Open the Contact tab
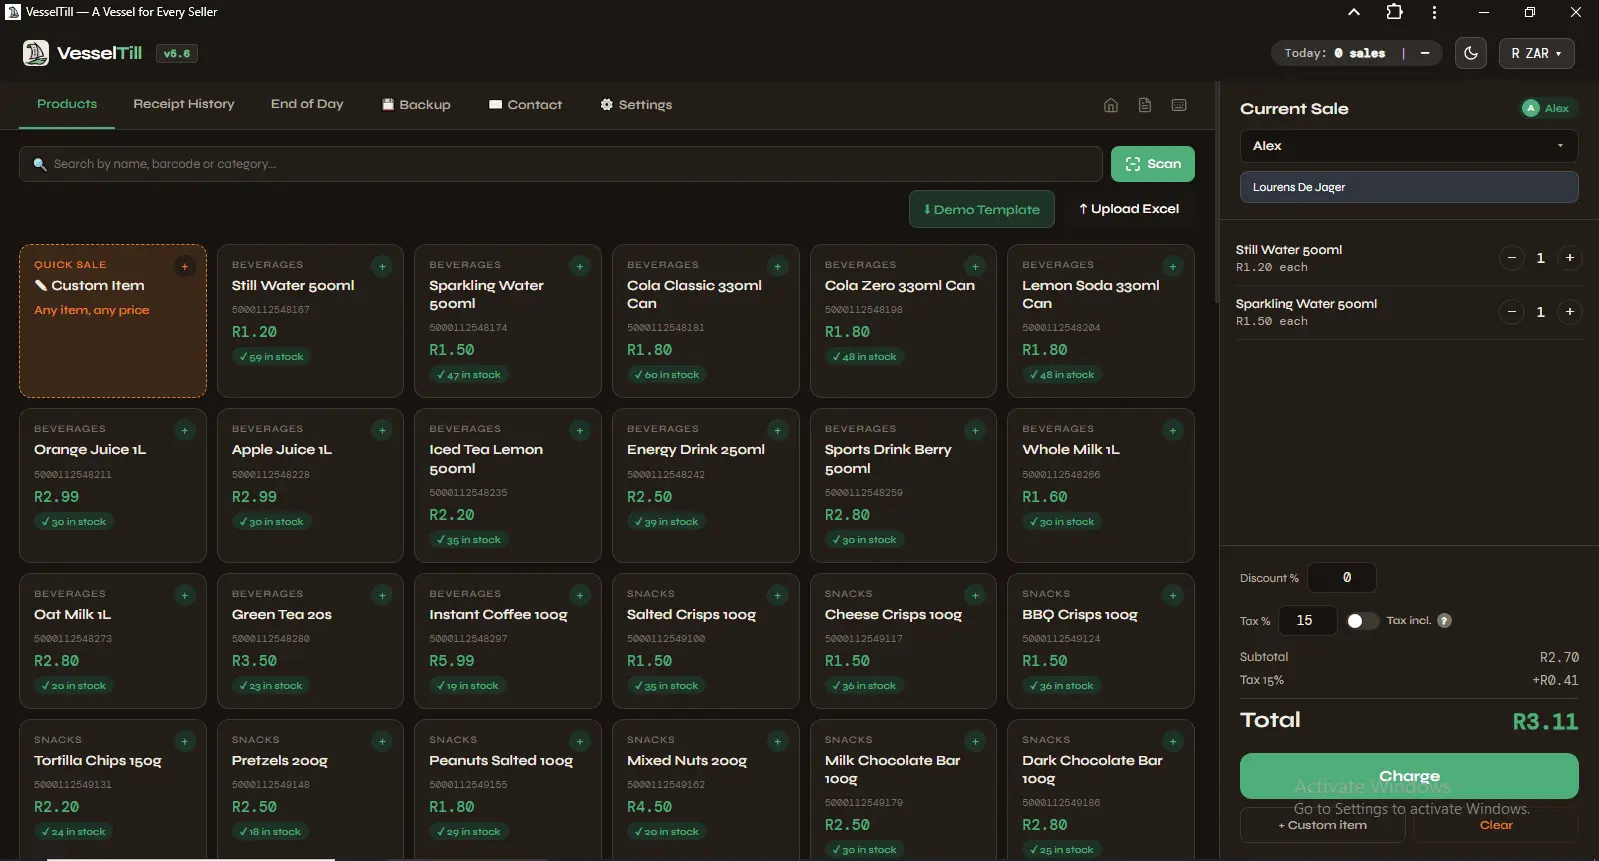The height and width of the screenshot is (861, 1599). (525, 104)
